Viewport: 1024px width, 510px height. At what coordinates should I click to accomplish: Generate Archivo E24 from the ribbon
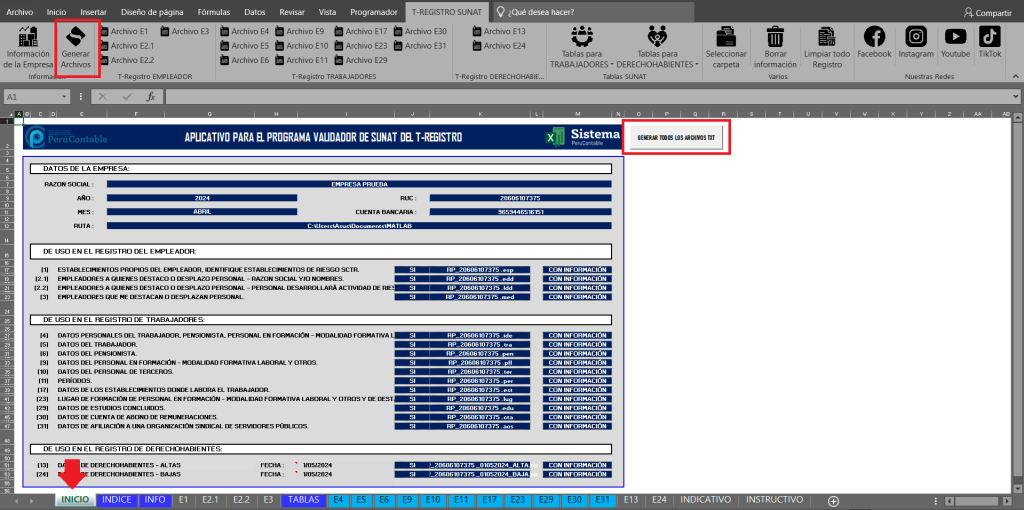pyautogui.click(x=499, y=46)
